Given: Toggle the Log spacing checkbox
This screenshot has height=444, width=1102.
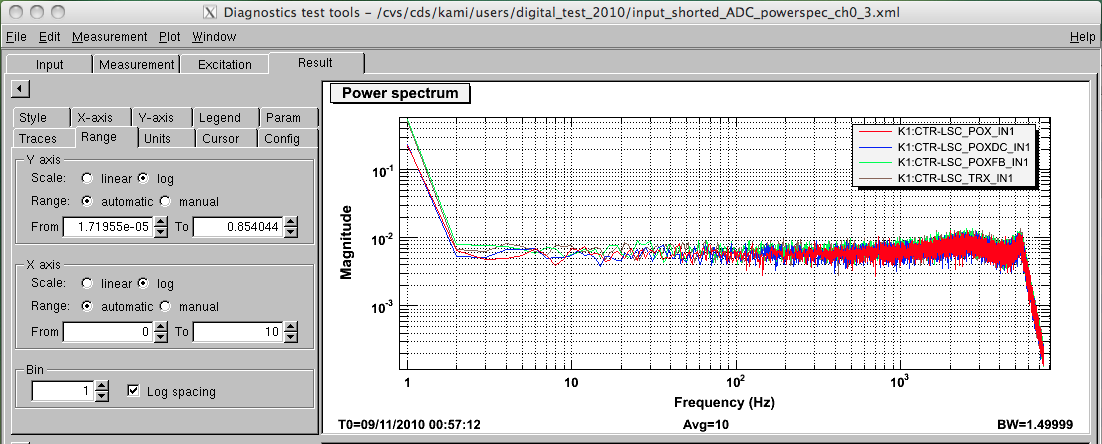Looking at the screenshot, I should point(134,391).
